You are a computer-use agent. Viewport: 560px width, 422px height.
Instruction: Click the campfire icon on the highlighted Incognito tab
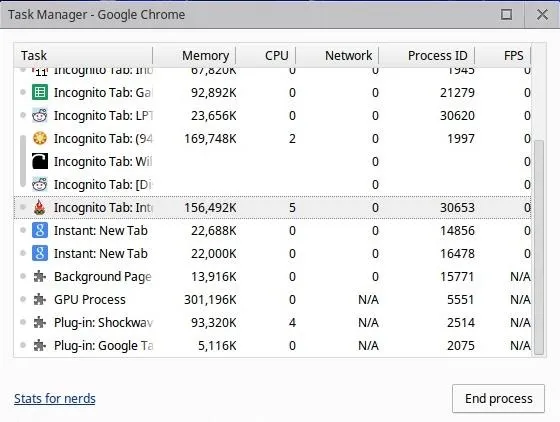(x=40, y=207)
